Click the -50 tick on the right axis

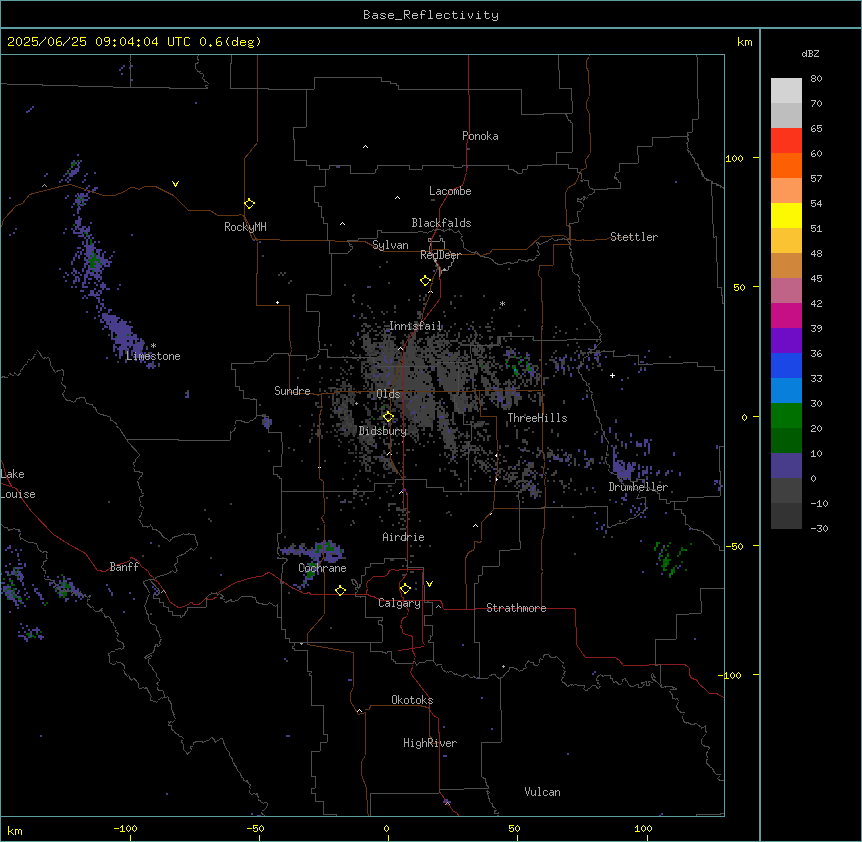pyautogui.click(x=734, y=546)
